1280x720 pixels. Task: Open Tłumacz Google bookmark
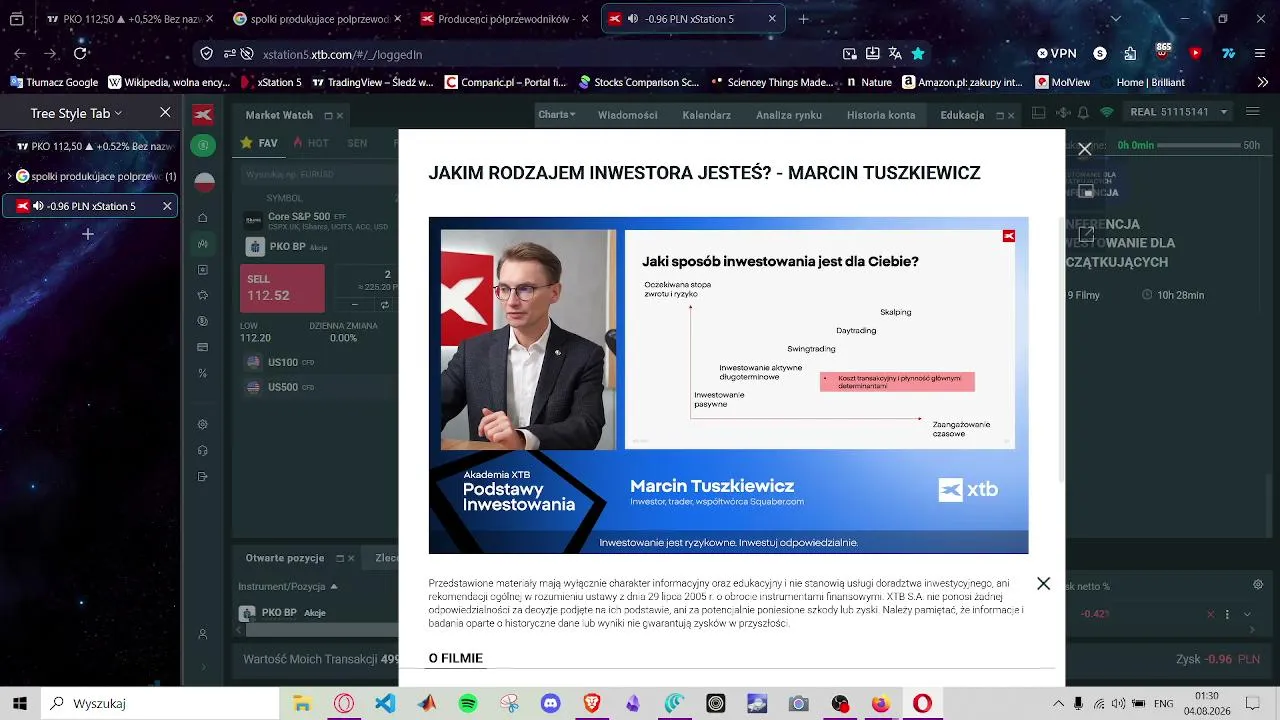(54, 82)
